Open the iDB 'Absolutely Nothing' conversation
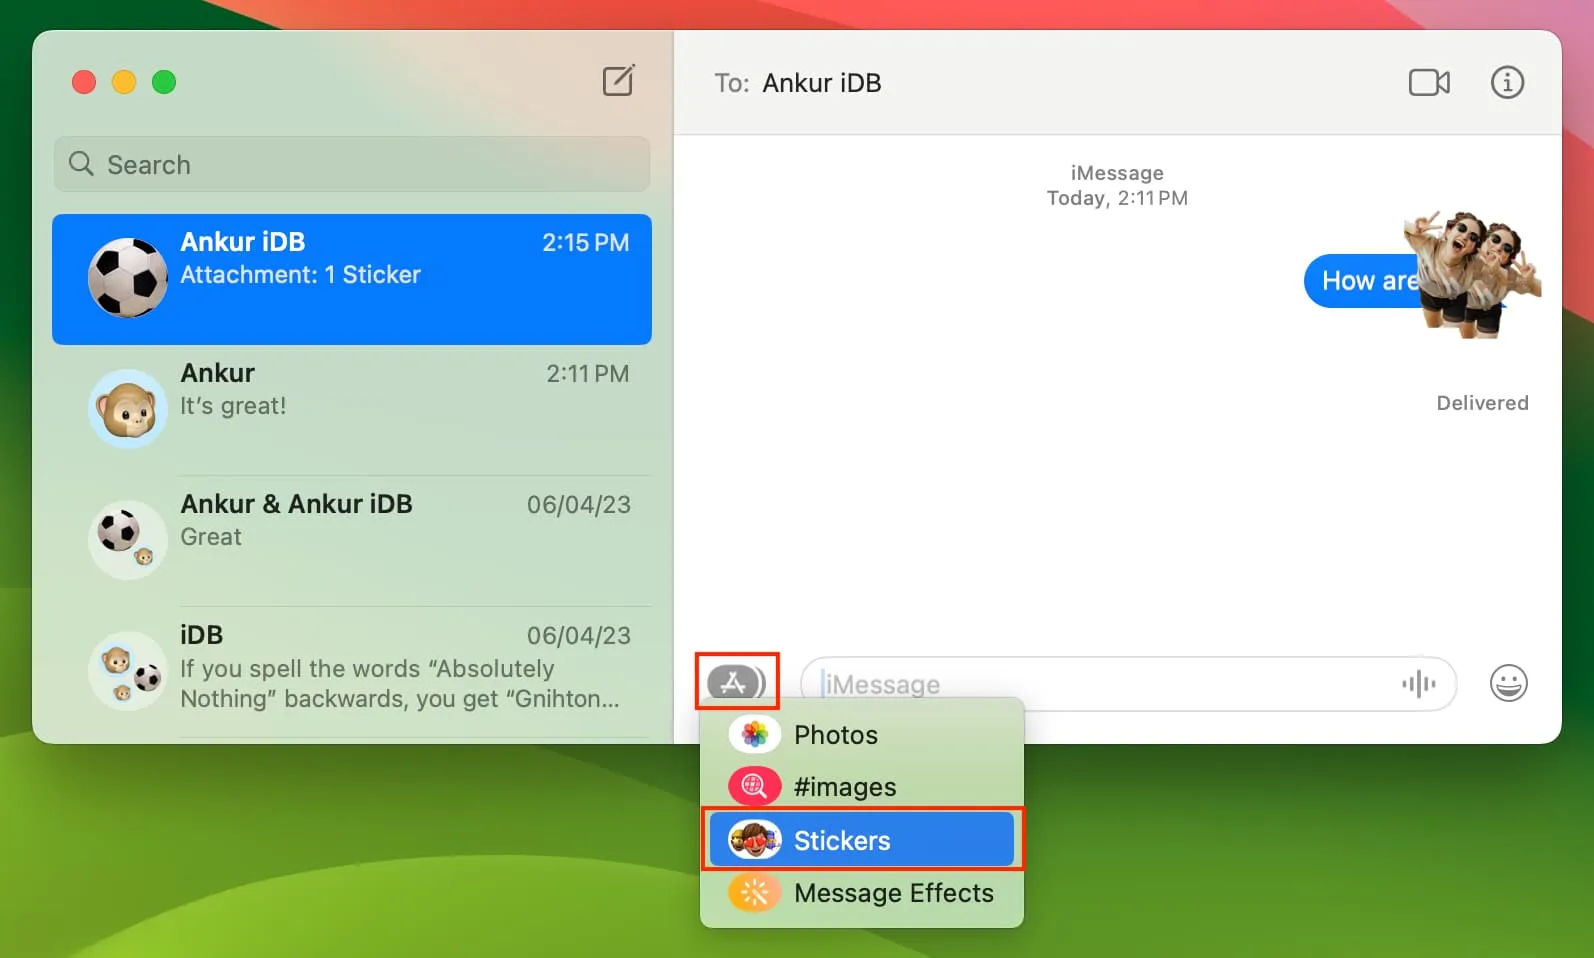 [x=352, y=671]
